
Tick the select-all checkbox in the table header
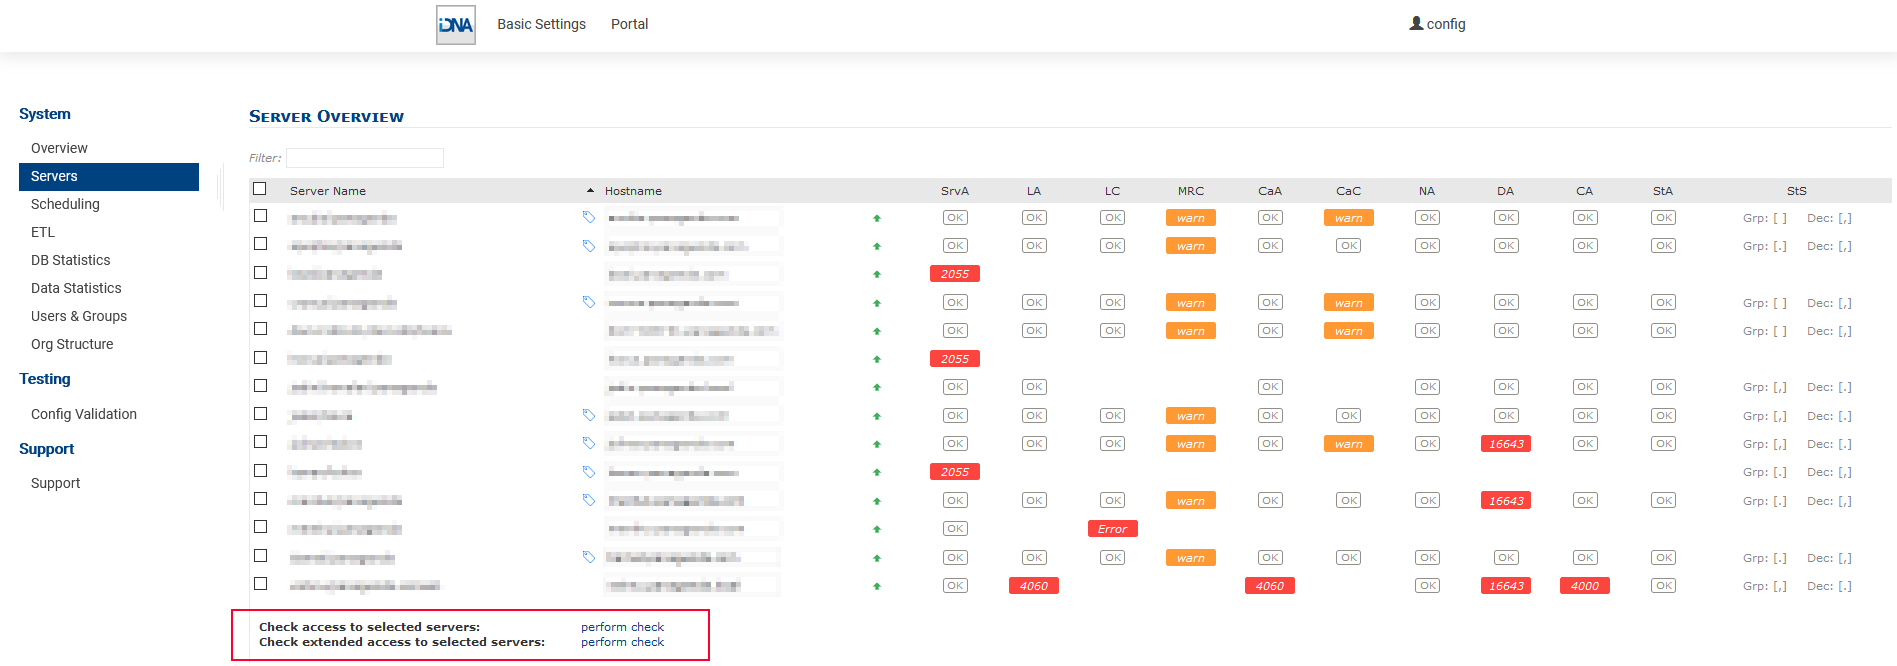tap(260, 189)
